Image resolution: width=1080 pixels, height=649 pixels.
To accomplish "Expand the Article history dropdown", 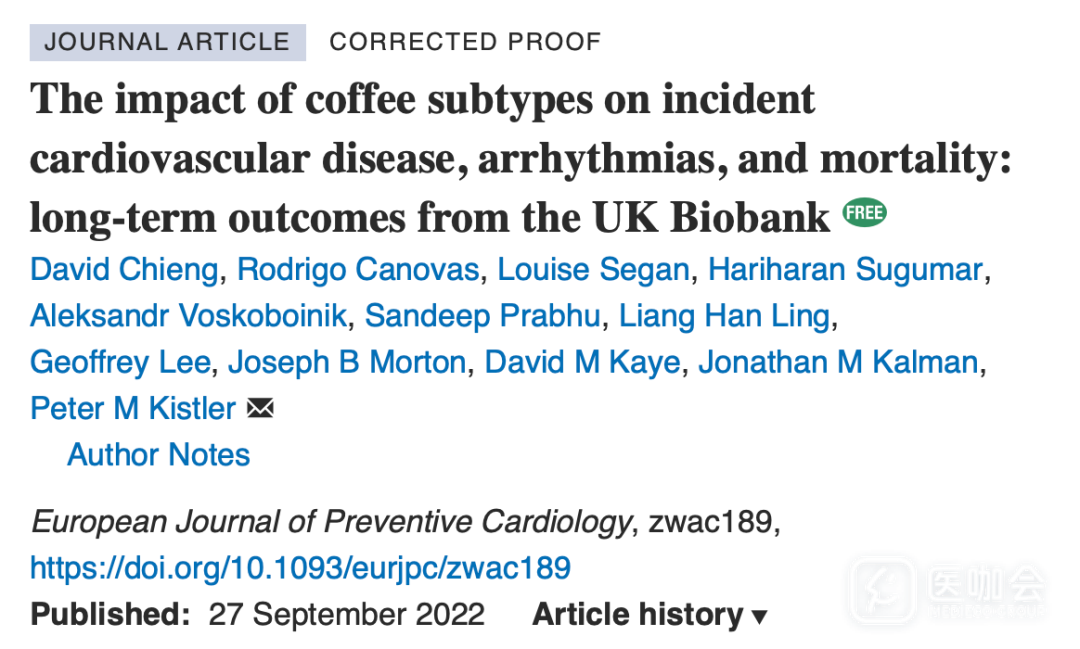I will pos(649,614).
